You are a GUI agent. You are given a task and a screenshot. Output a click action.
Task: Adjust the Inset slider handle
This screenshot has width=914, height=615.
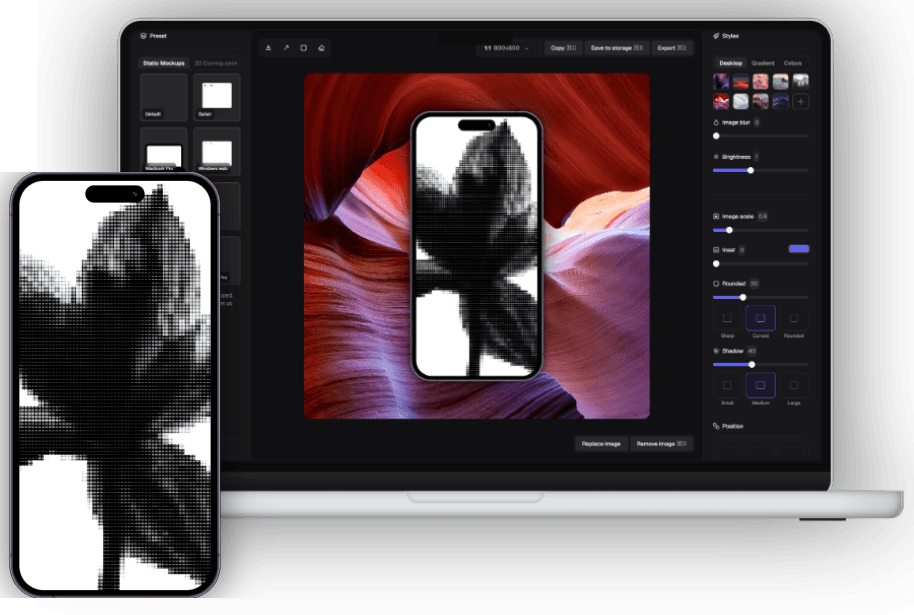point(716,263)
